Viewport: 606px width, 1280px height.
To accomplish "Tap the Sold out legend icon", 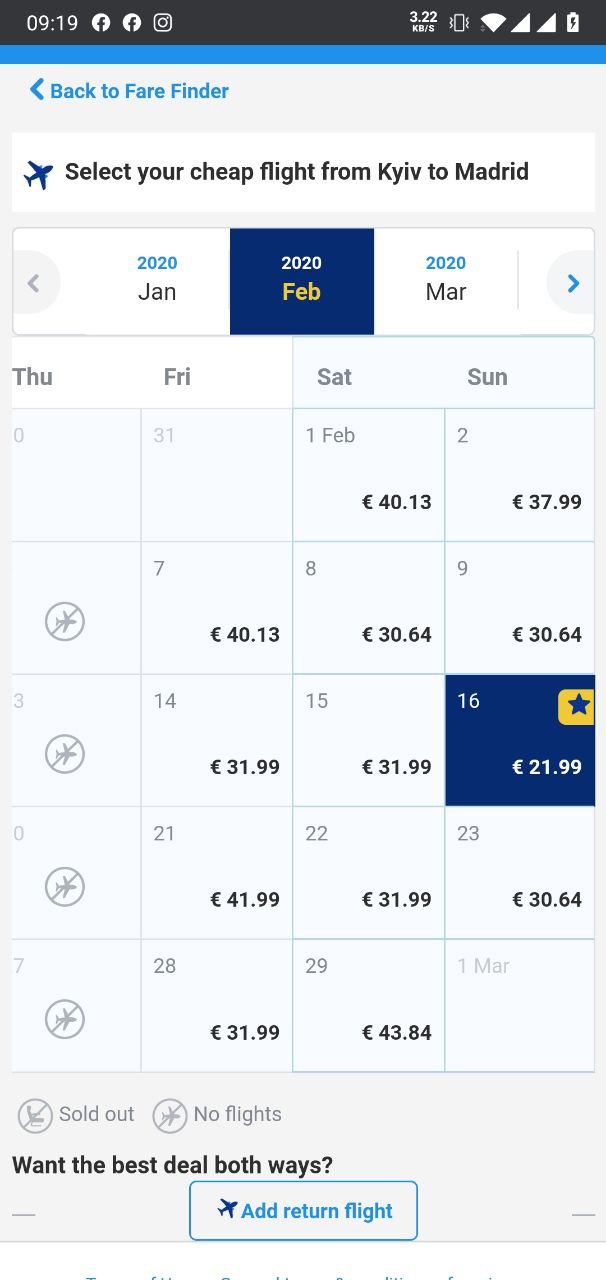I will [35, 1115].
